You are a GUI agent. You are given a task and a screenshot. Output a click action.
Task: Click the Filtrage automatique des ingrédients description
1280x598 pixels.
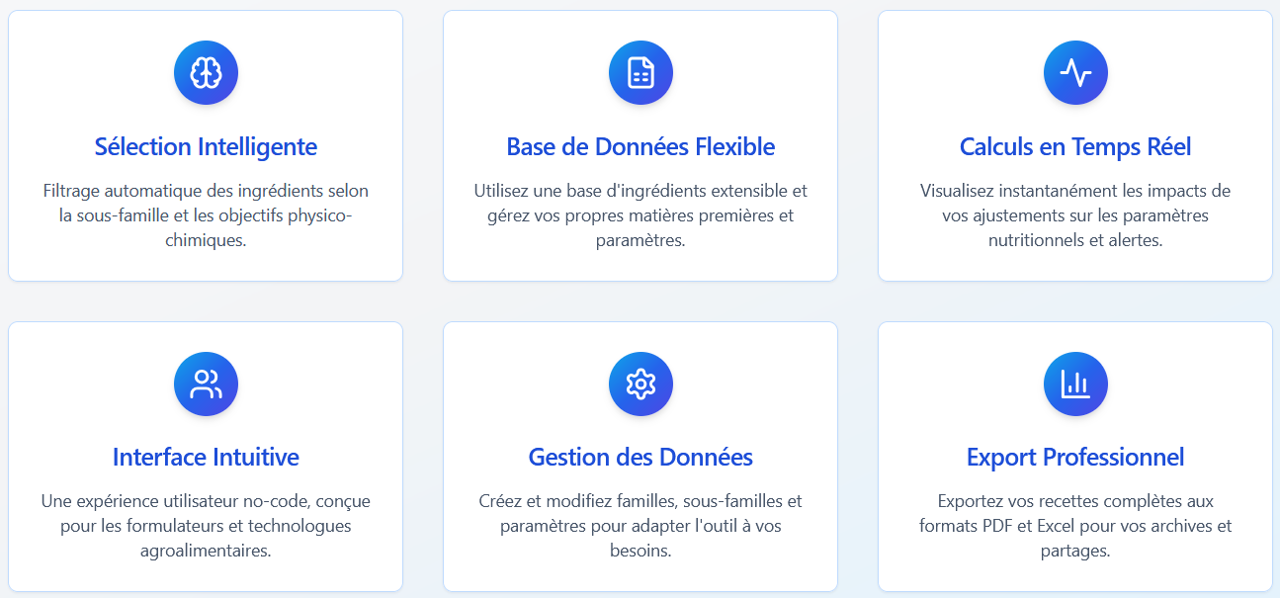coord(206,216)
